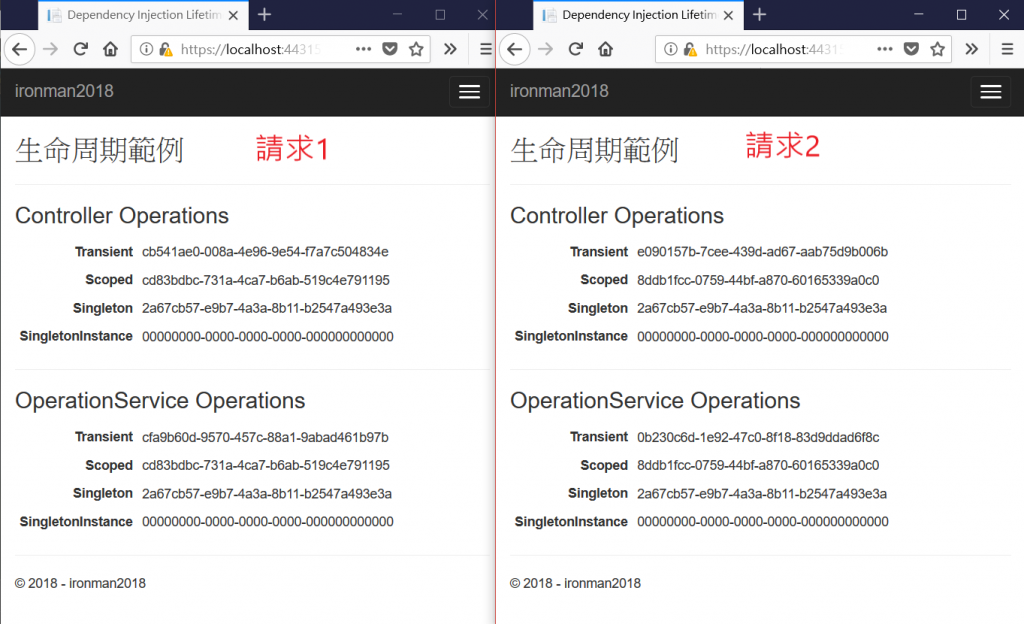The width and height of the screenshot is (1024, 624).
Task: Click insecure lock warning icon in right window
Action: pos(690,49)
